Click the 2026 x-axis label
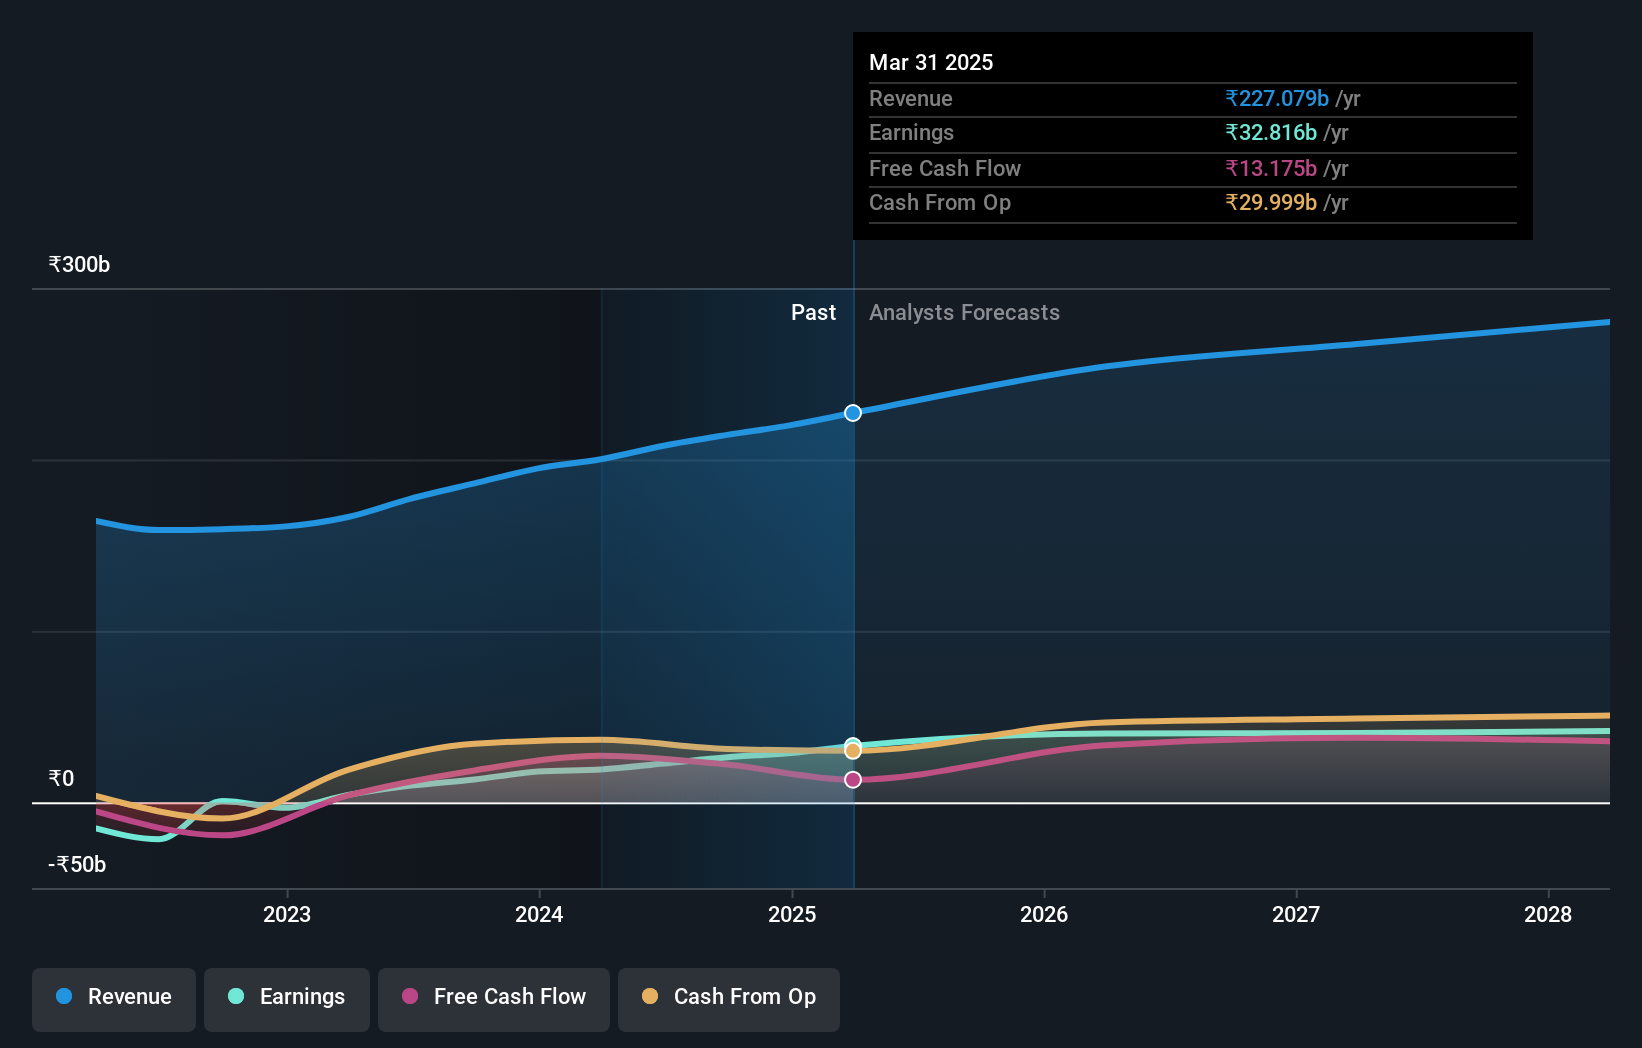The height and width of the screenshot is (1048, 1642). pyautogui.click(x=1044, y=914)
